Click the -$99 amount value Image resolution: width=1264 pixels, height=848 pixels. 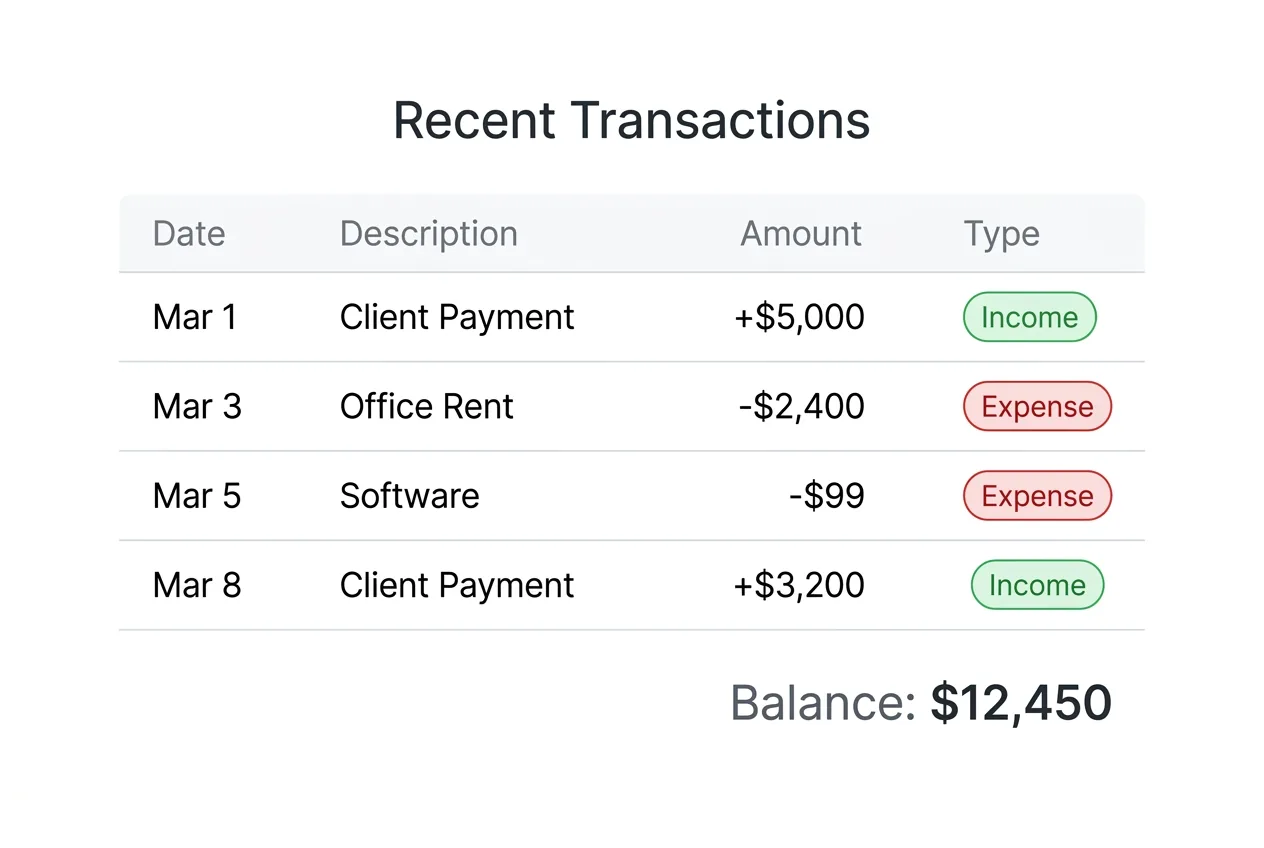827,495
